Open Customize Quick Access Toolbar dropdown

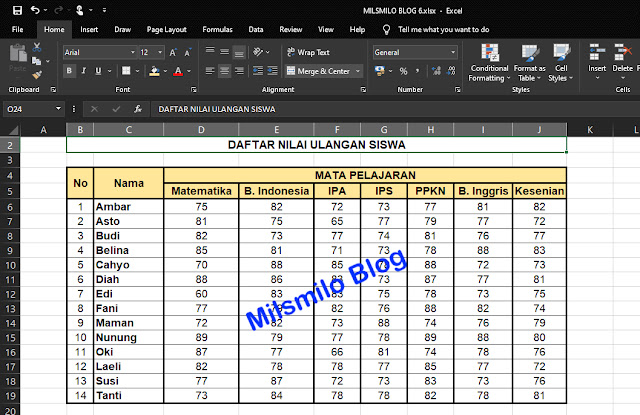point(104,10)
